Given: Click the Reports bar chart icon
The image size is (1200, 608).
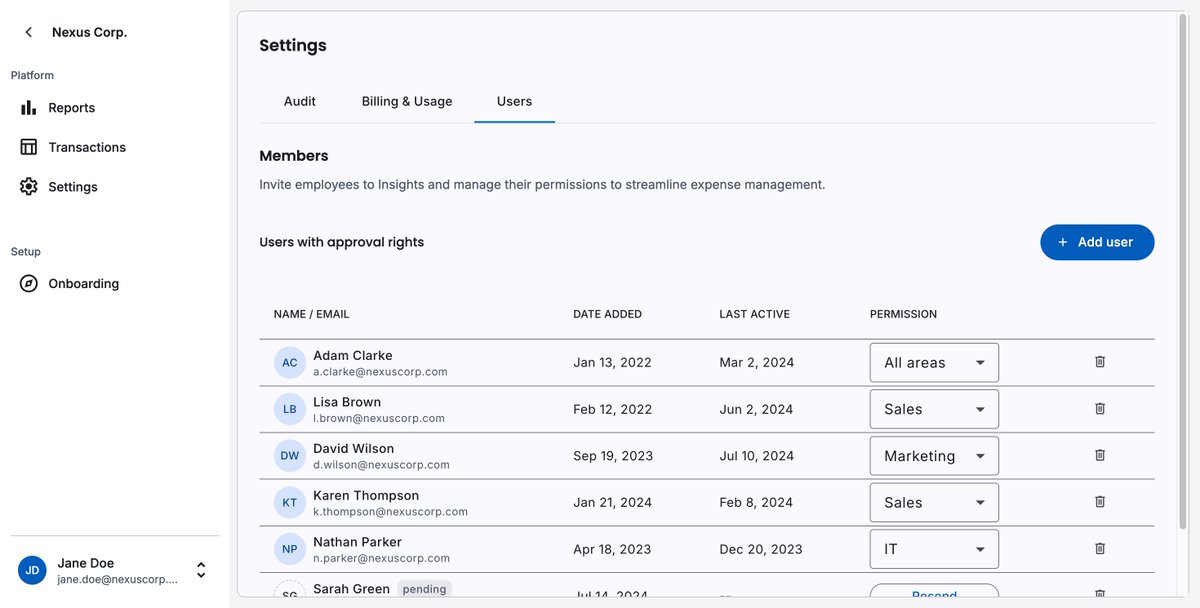Looking at the screenshot, I should 29,107.
